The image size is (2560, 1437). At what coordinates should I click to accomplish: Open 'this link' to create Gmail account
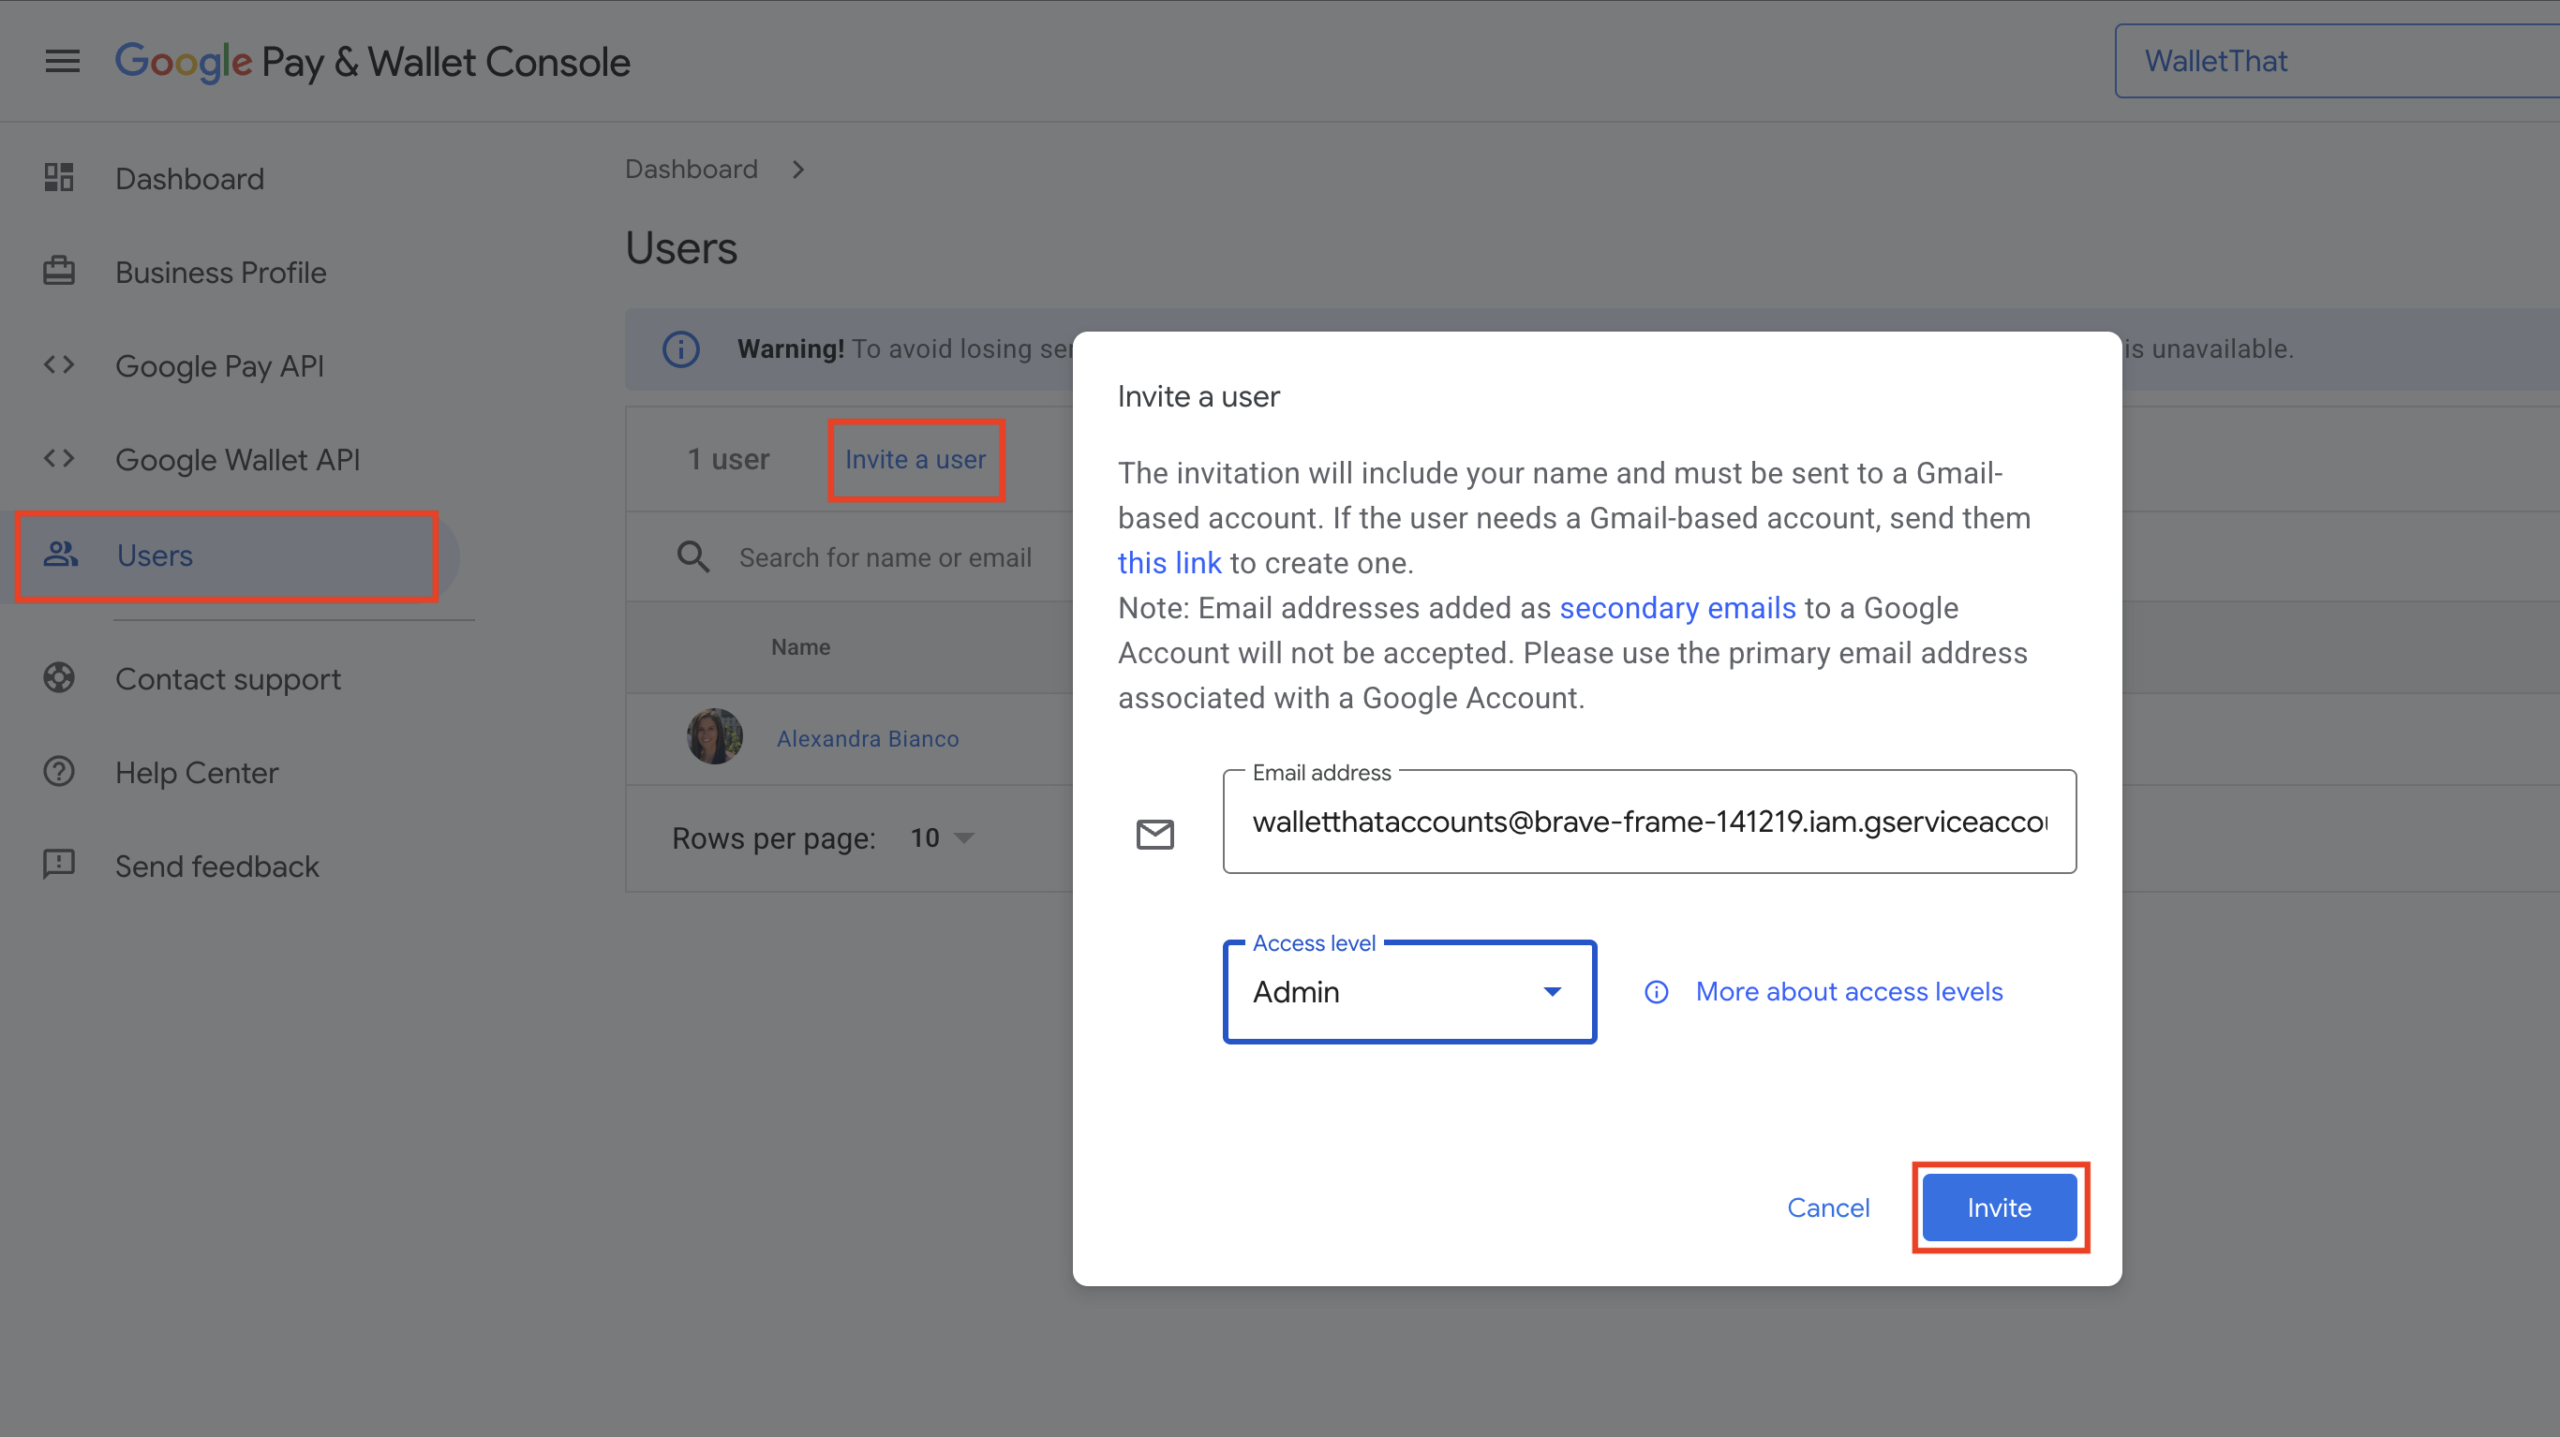[x=1169, y=562]
